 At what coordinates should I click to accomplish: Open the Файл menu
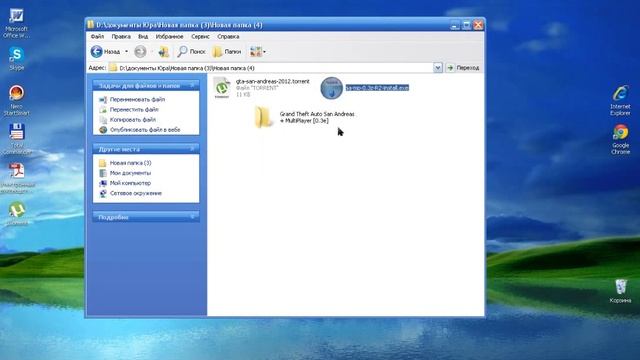(97, 36)
